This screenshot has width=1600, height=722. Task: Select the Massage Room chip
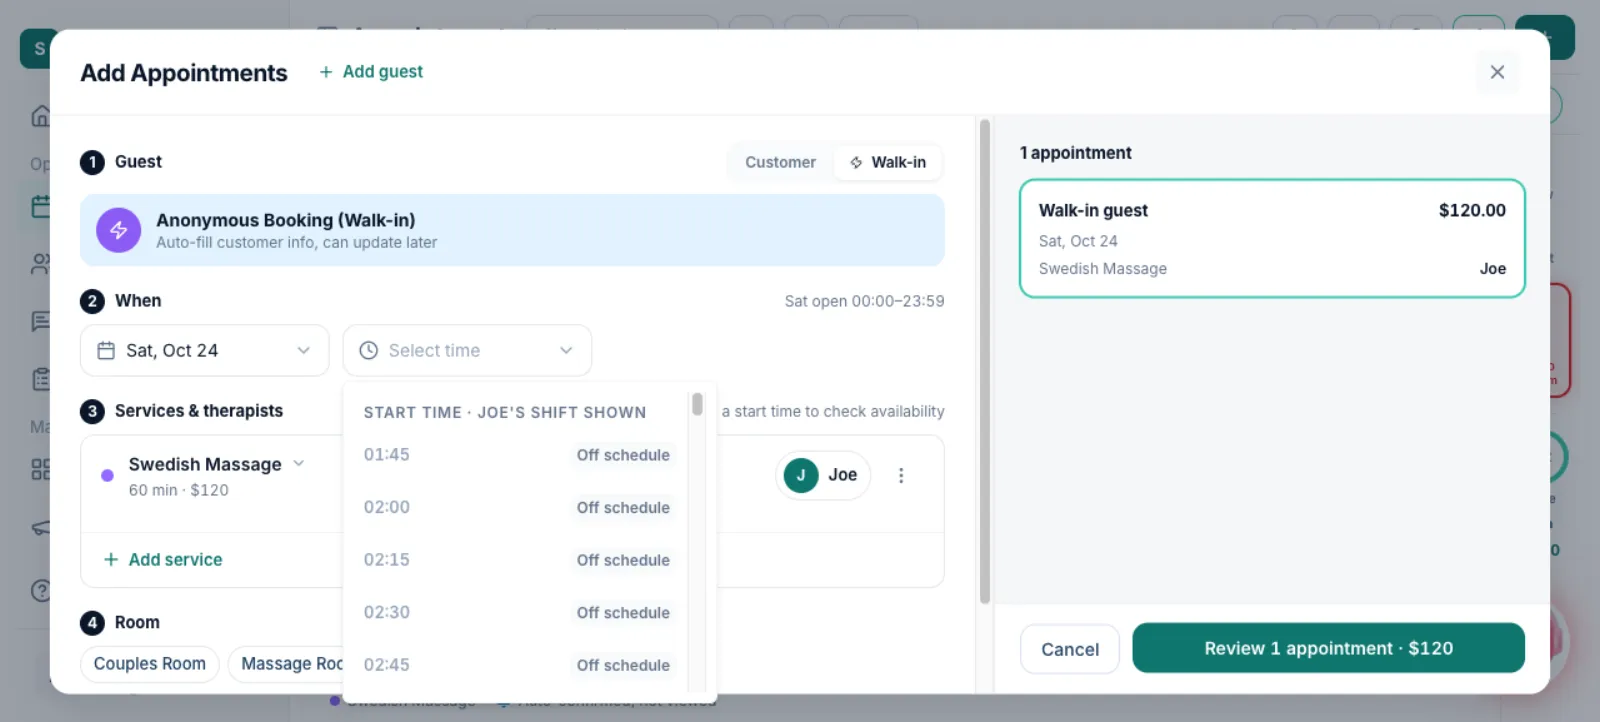coord(286,664)
